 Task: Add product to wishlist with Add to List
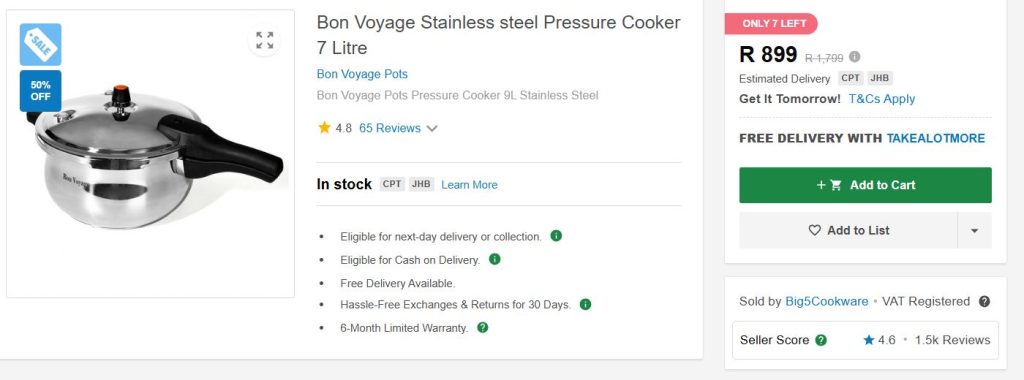pyautogui.click(x=848, y=230)
